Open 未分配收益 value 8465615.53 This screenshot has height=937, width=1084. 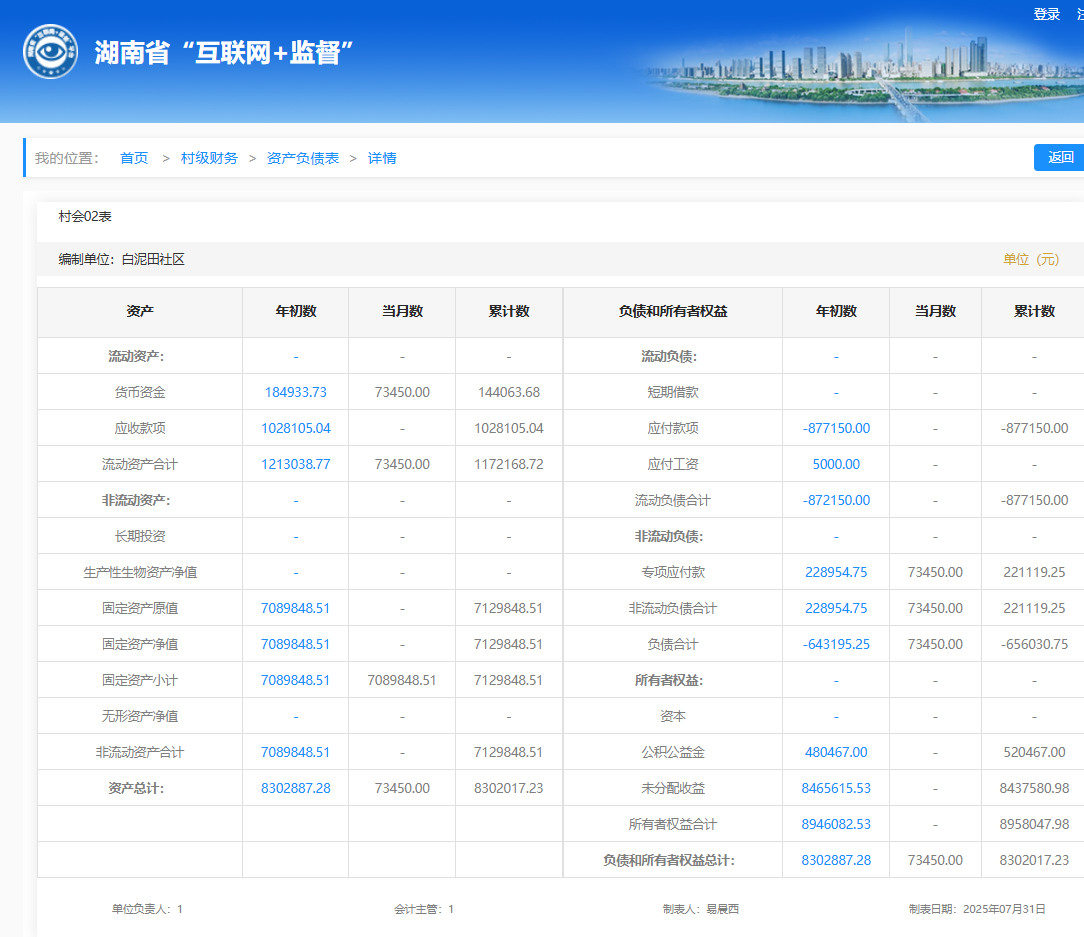836,788
